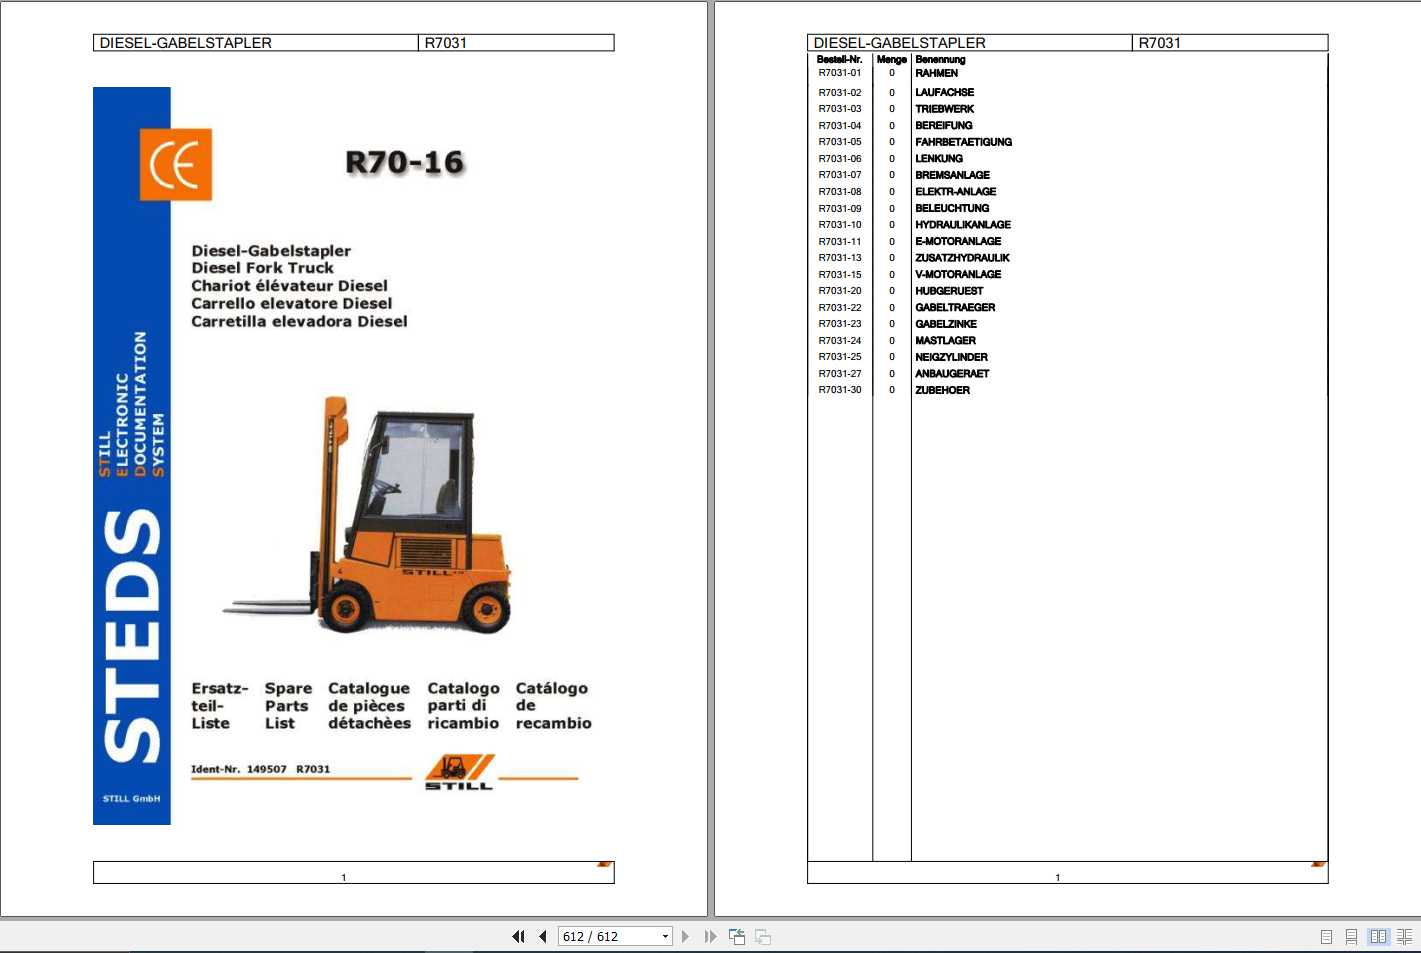1421x953 pixels.
Task: Go to the first page
Action: coord(518,937)
